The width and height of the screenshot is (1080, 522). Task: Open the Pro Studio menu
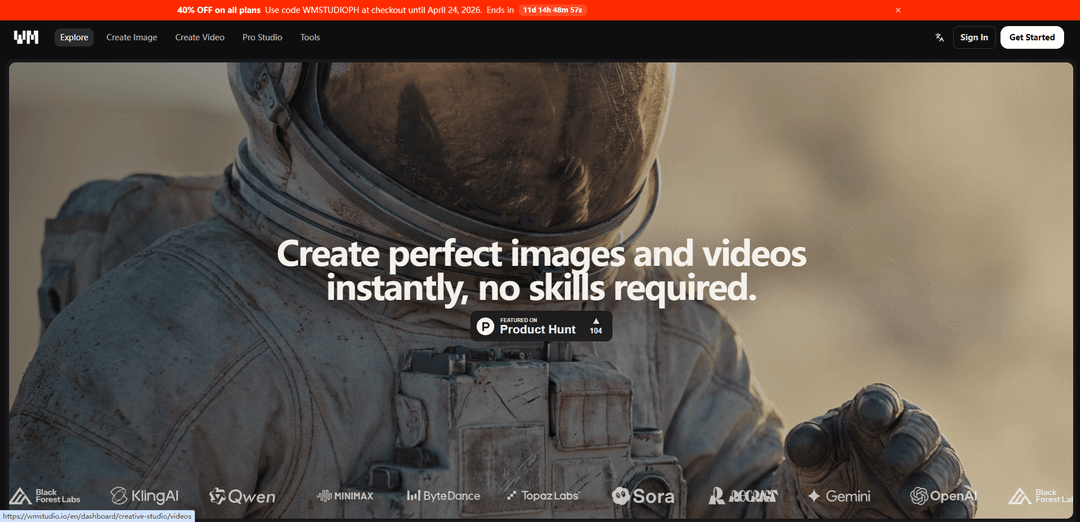coord(262,37)
